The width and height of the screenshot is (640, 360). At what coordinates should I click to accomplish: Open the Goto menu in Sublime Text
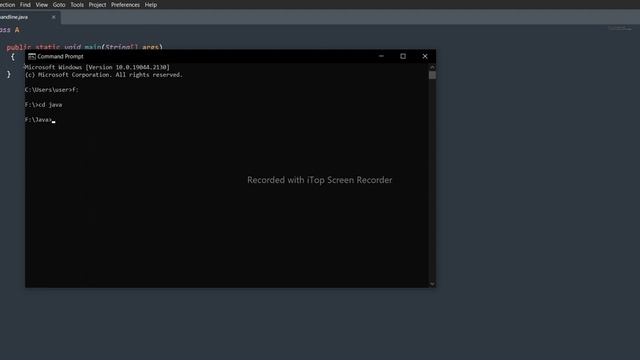tap(59, 5)
